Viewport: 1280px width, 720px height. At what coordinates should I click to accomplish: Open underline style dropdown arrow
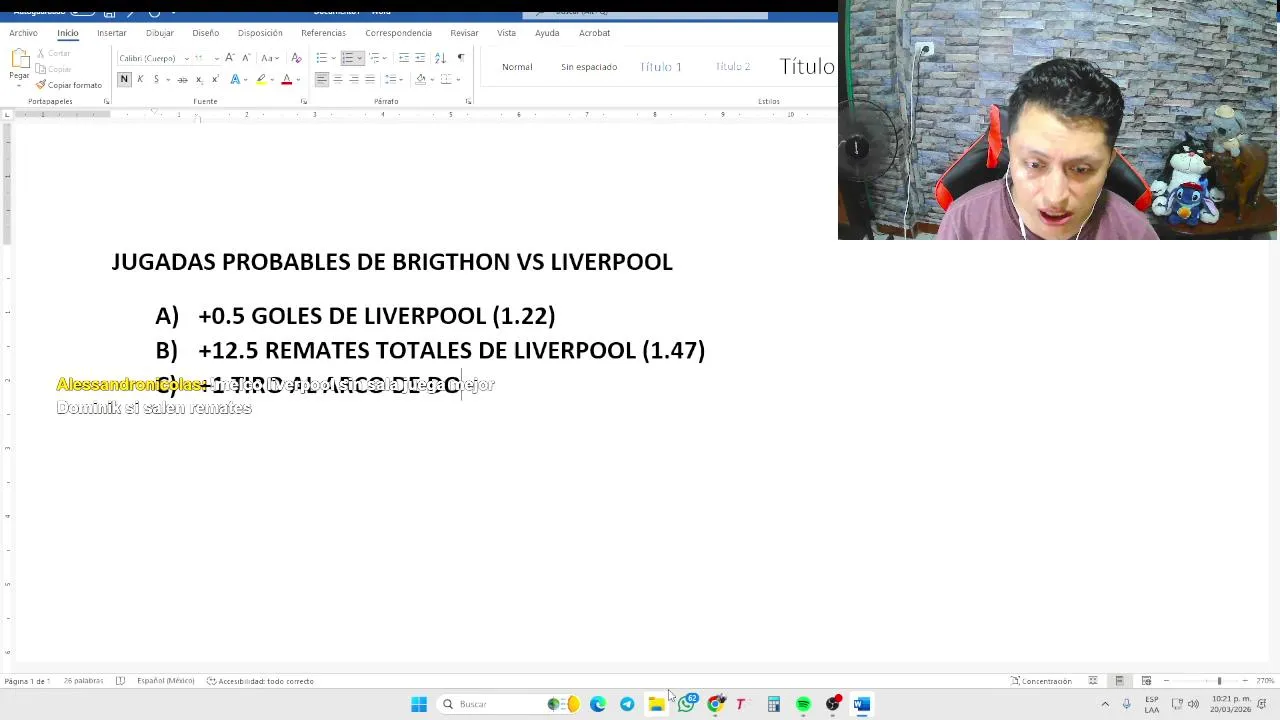pos(167,79)
